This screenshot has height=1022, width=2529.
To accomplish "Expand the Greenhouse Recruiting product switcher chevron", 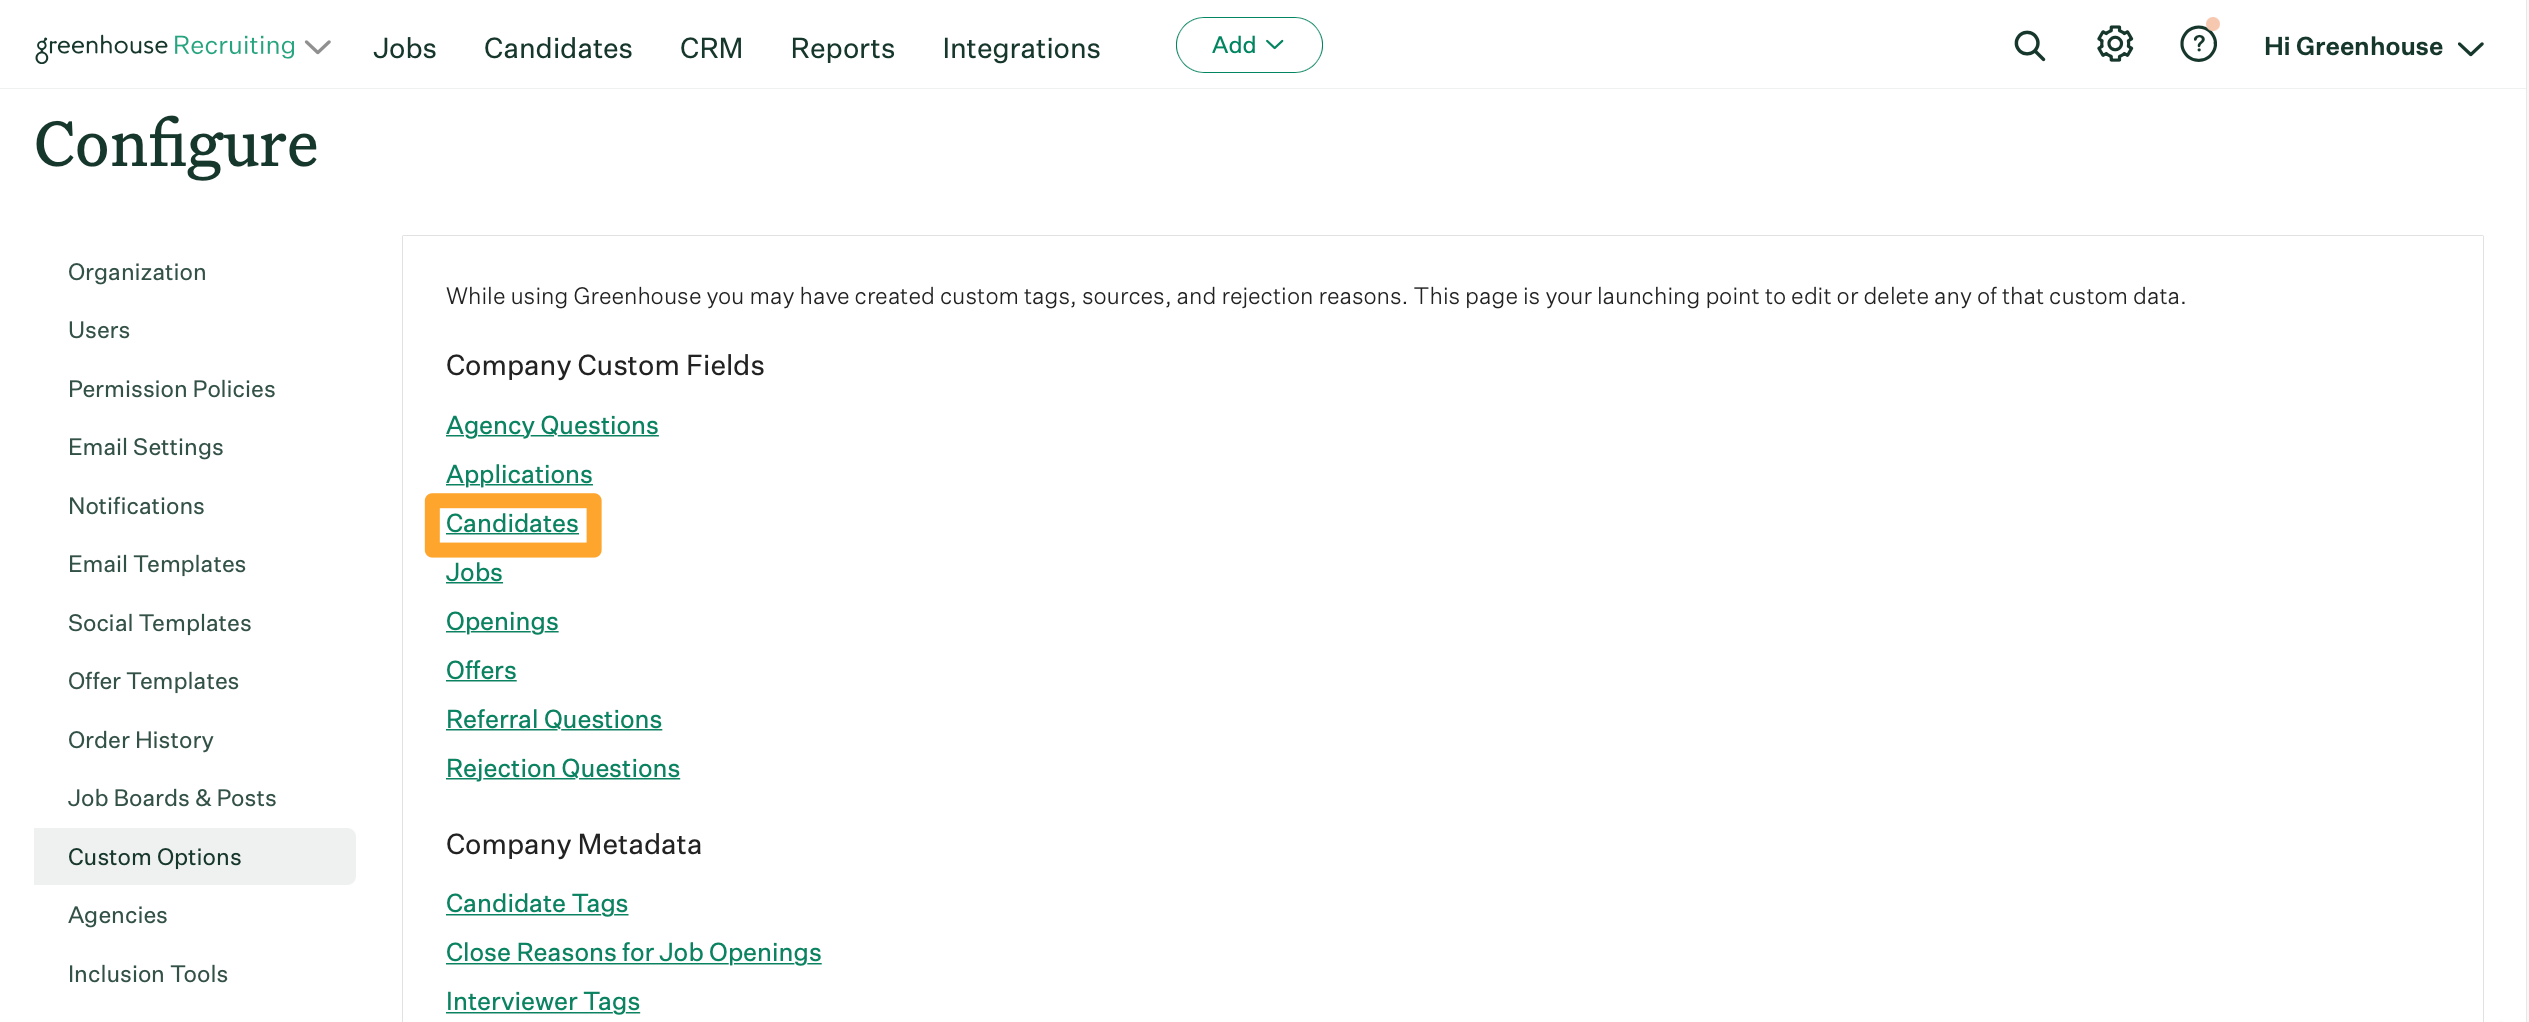I will click(318, 48).
